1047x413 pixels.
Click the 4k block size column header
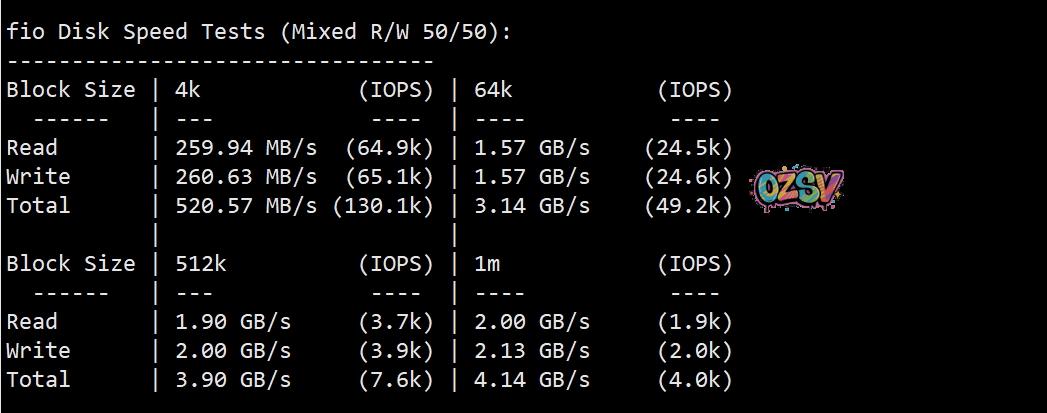(x=188, y=90)
